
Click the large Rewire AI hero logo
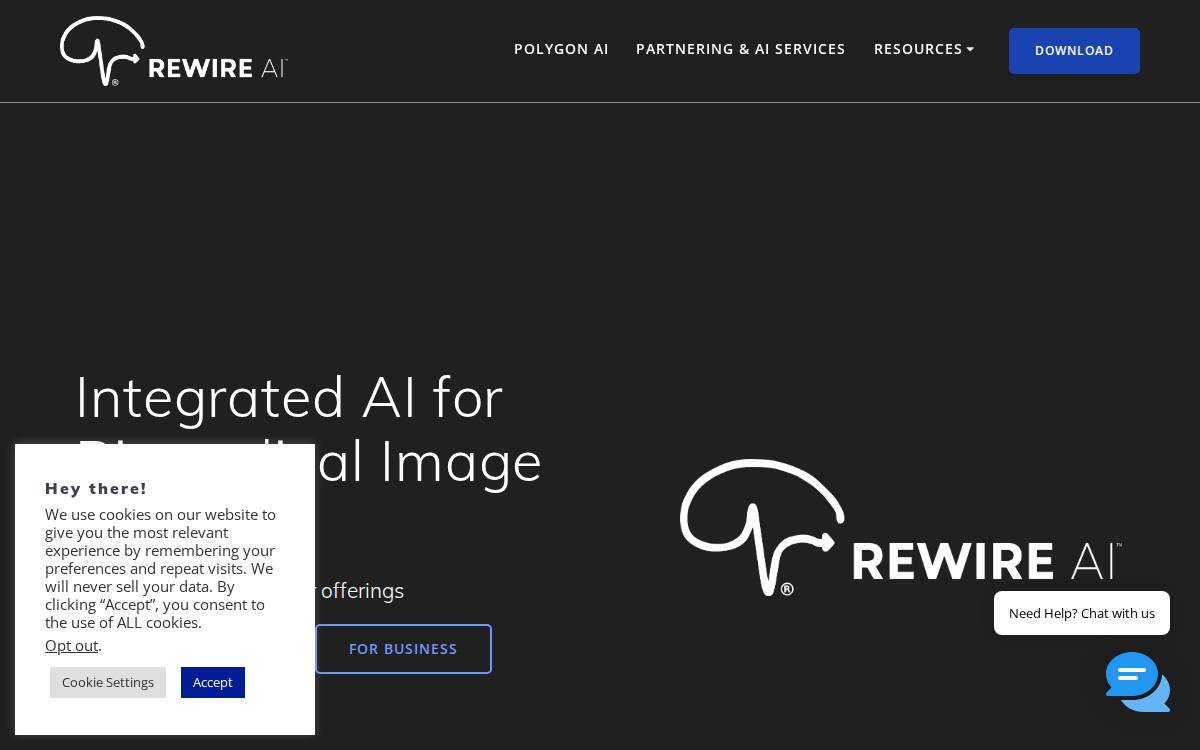click(901, 528)
